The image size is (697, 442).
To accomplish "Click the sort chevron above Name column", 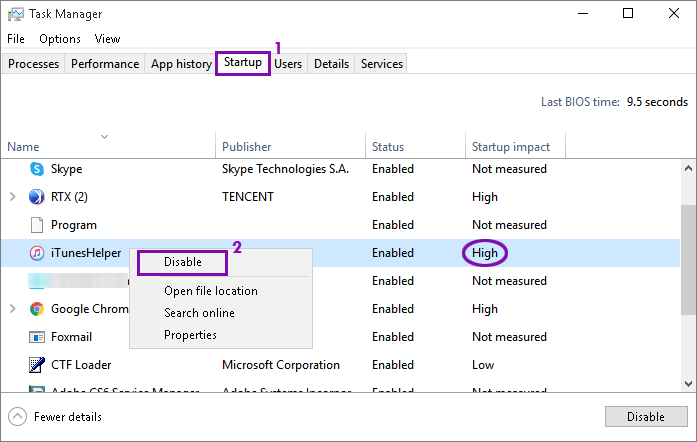I will pos(104,137).
